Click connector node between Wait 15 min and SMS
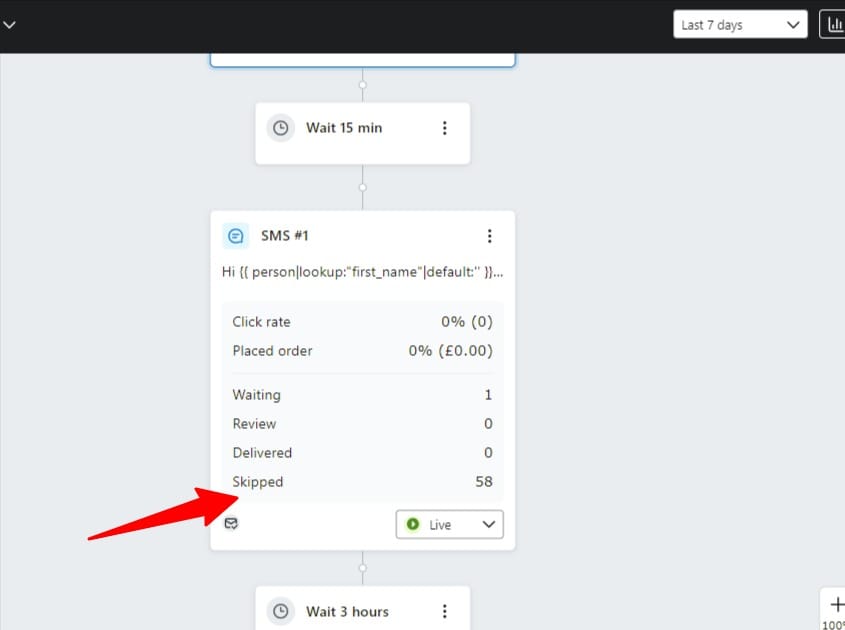Image resolution: width=845 pixels, height=630 pixels. point(362,187)
